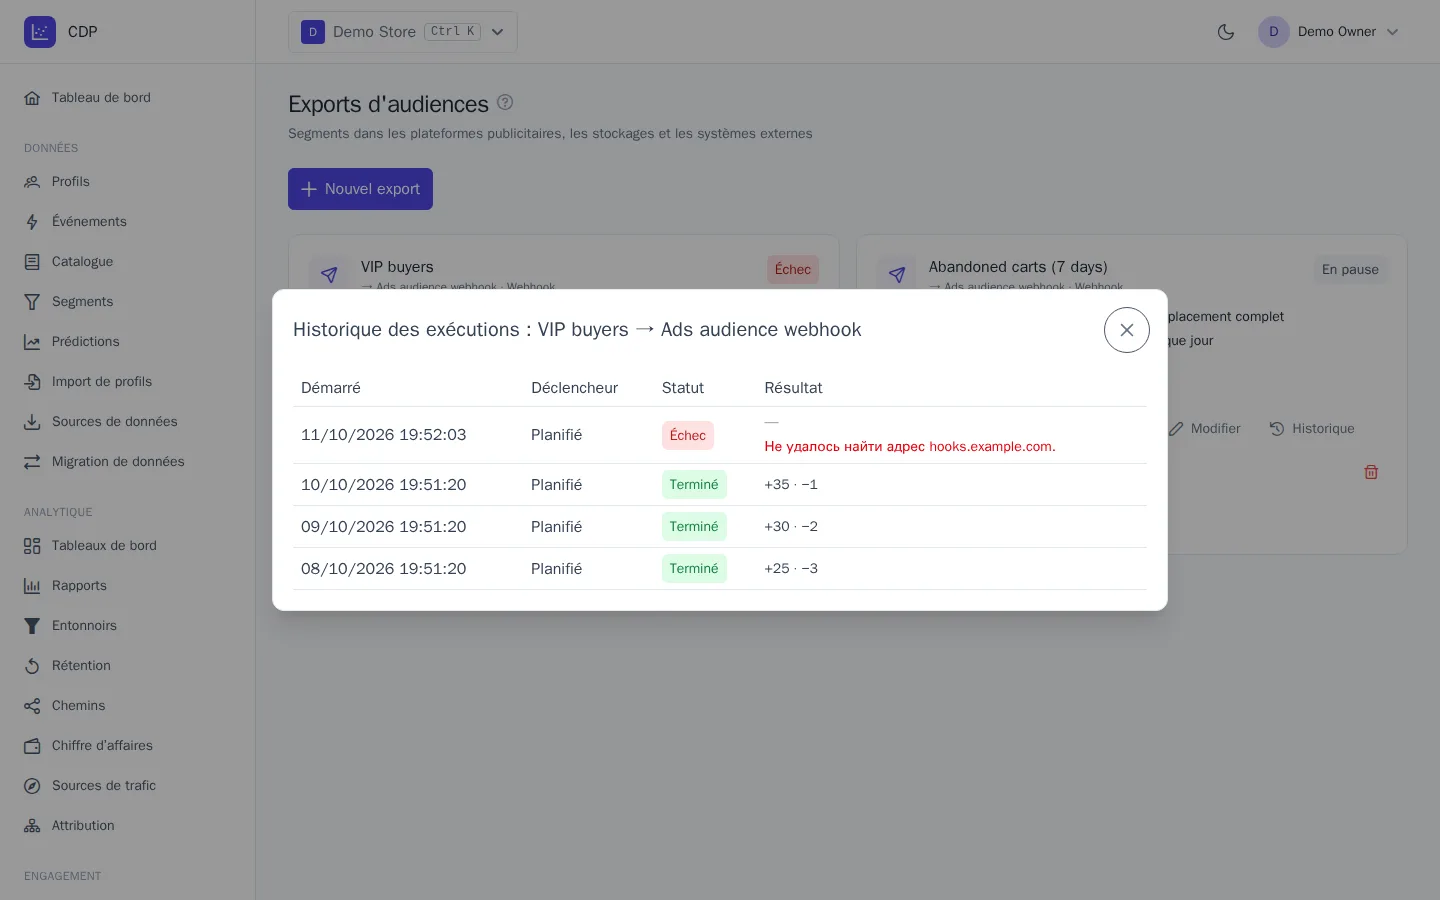This screenshot has height=900, width=1440.
Task: Toggle dark mode moon icon
Action: 1226,32
